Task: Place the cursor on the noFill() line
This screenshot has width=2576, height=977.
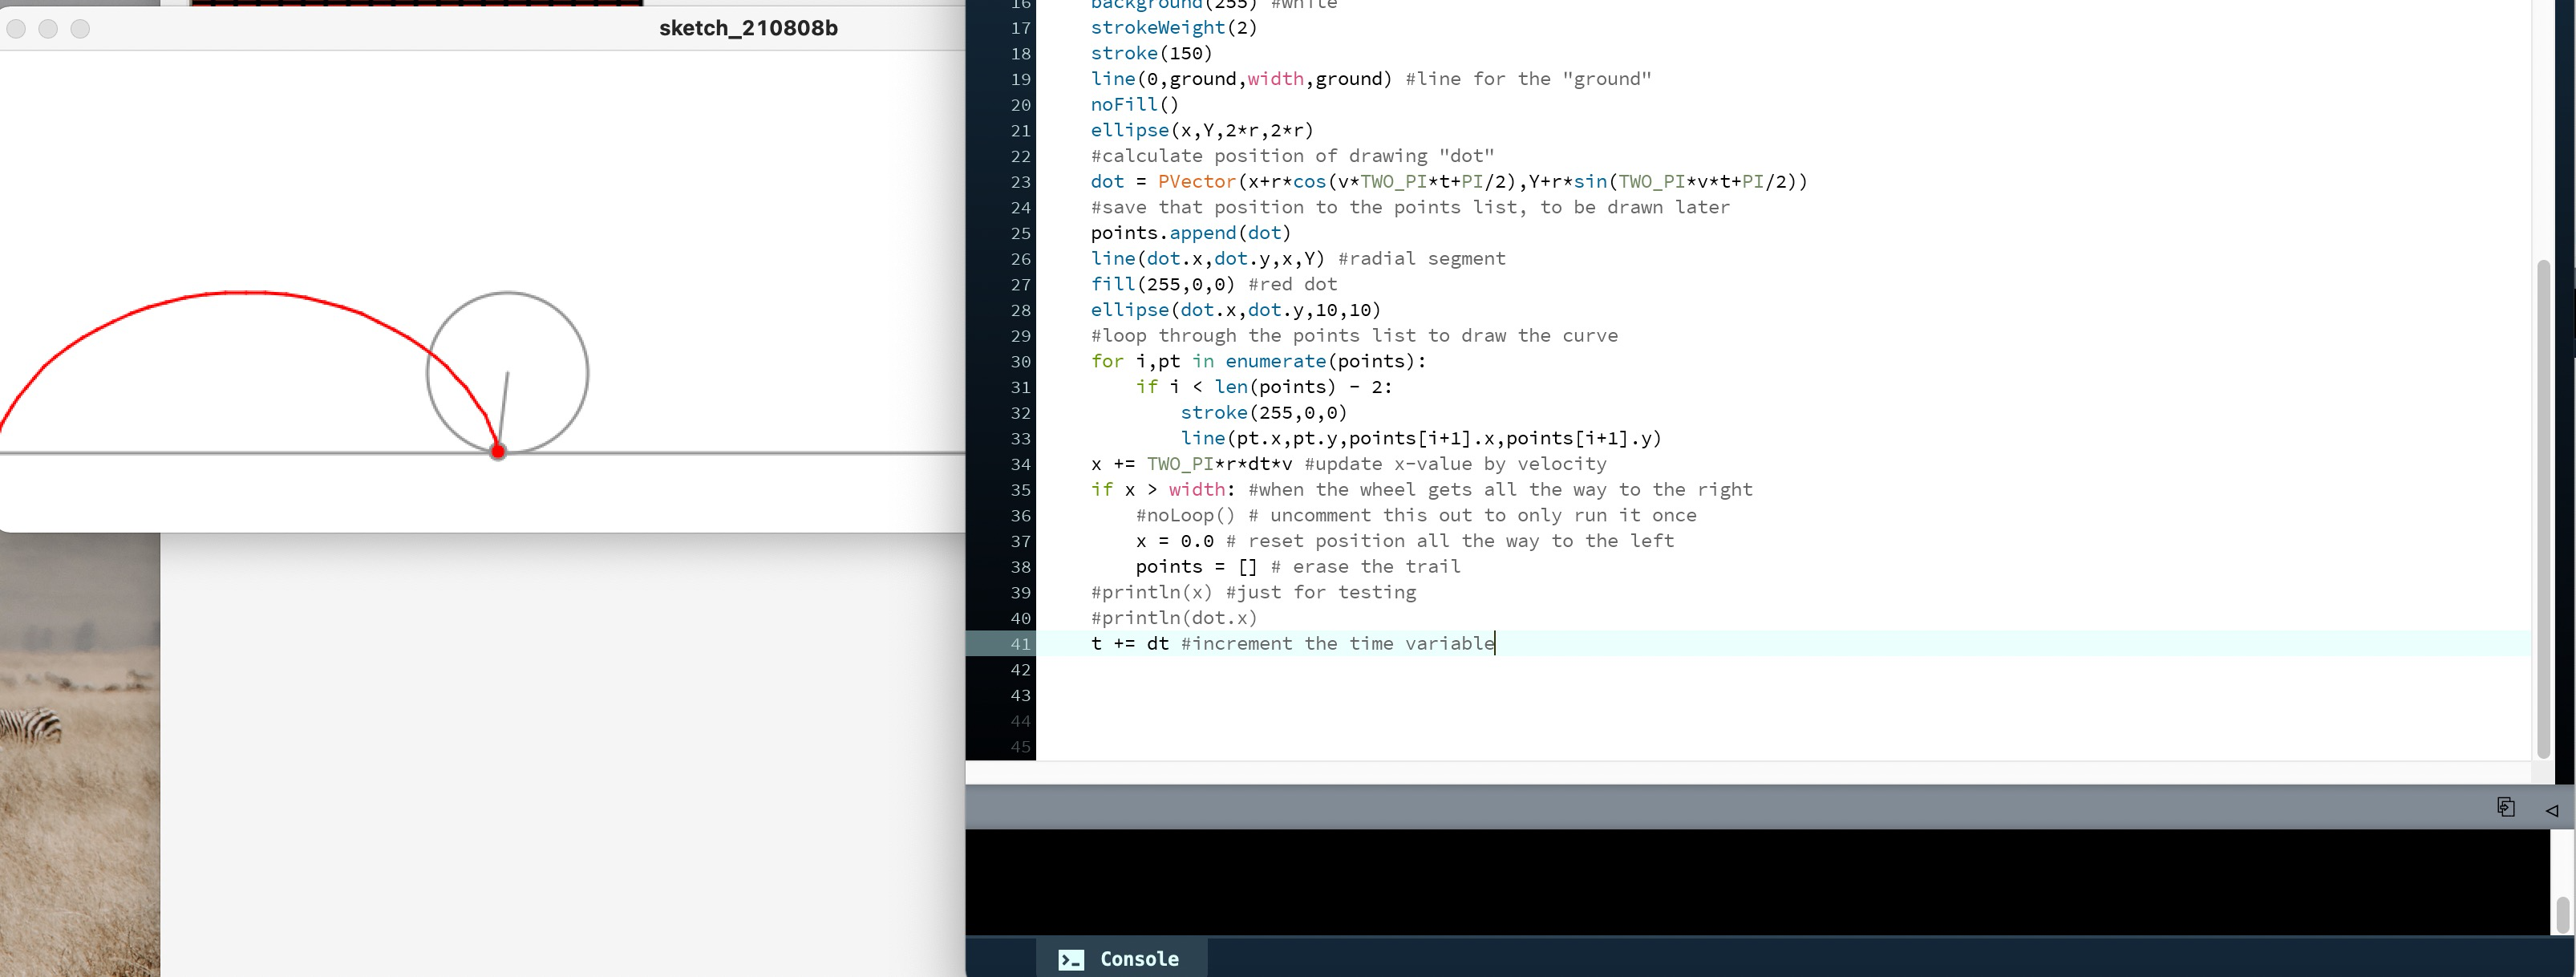Action: pyautogui.click(x=1134, y=105)
